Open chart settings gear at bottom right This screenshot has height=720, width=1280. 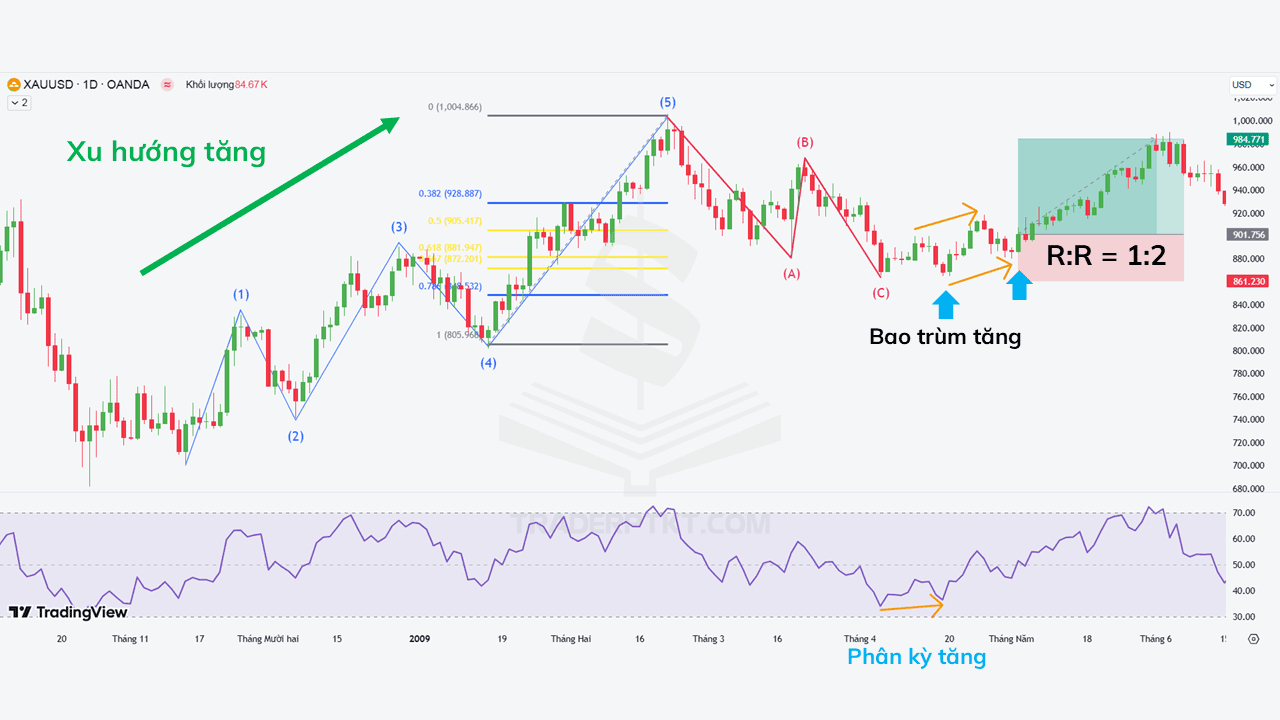point(1253,639)
